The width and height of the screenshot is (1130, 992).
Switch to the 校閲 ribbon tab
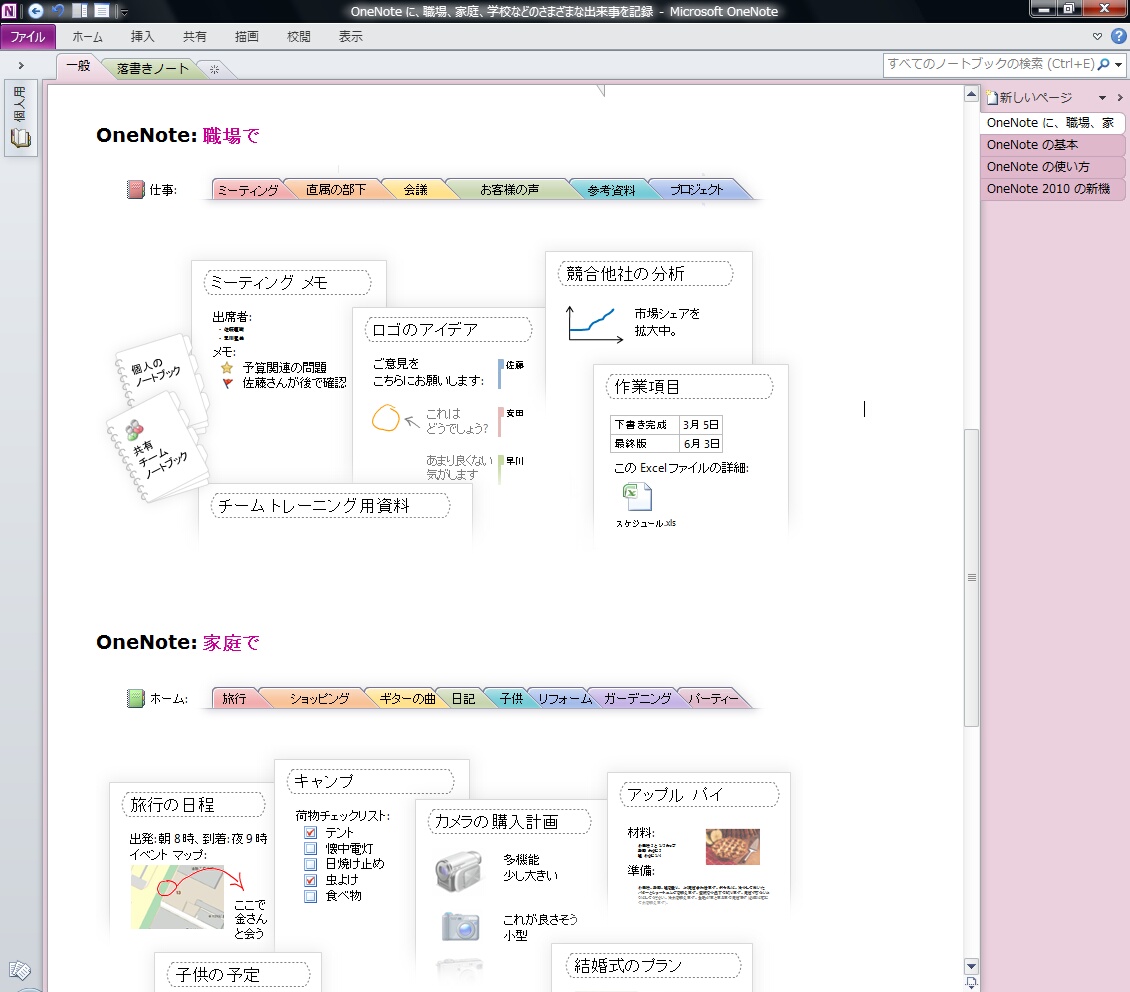pos(298,37)
